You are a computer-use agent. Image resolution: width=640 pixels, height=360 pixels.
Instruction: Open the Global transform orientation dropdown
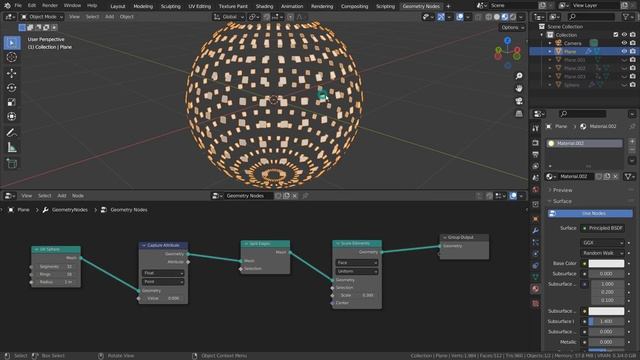(229, 17)
